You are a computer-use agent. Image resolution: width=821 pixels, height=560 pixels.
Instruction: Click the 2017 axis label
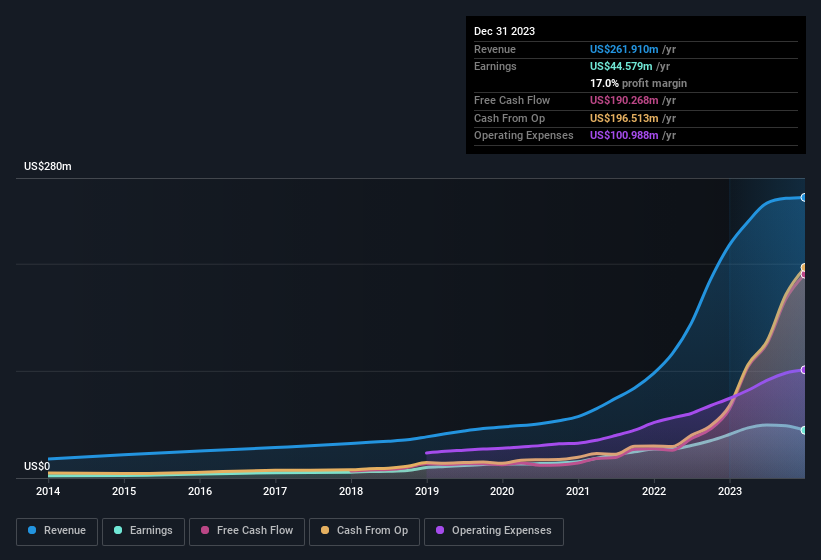275,491
